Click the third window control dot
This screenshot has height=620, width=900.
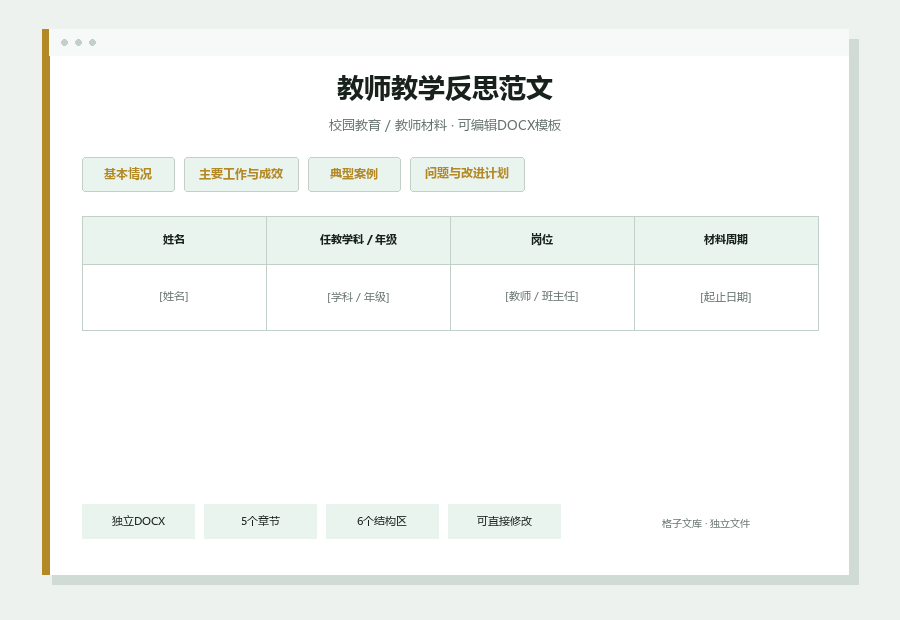(x=92, y=42)
